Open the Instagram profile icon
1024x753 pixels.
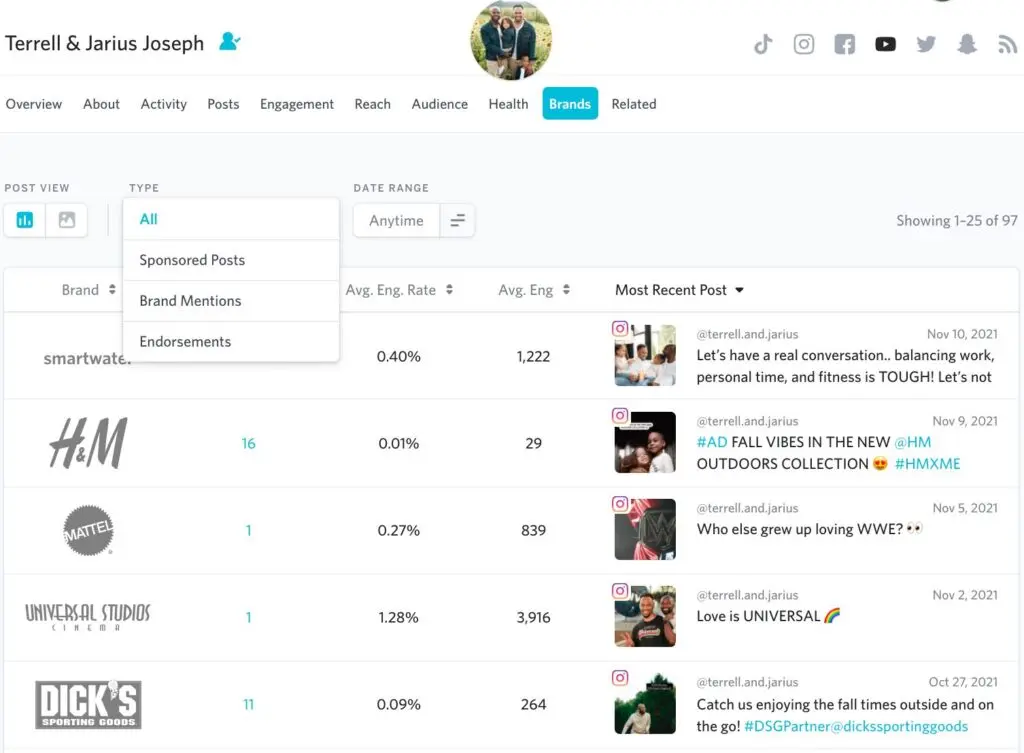[x=804, y=44]
